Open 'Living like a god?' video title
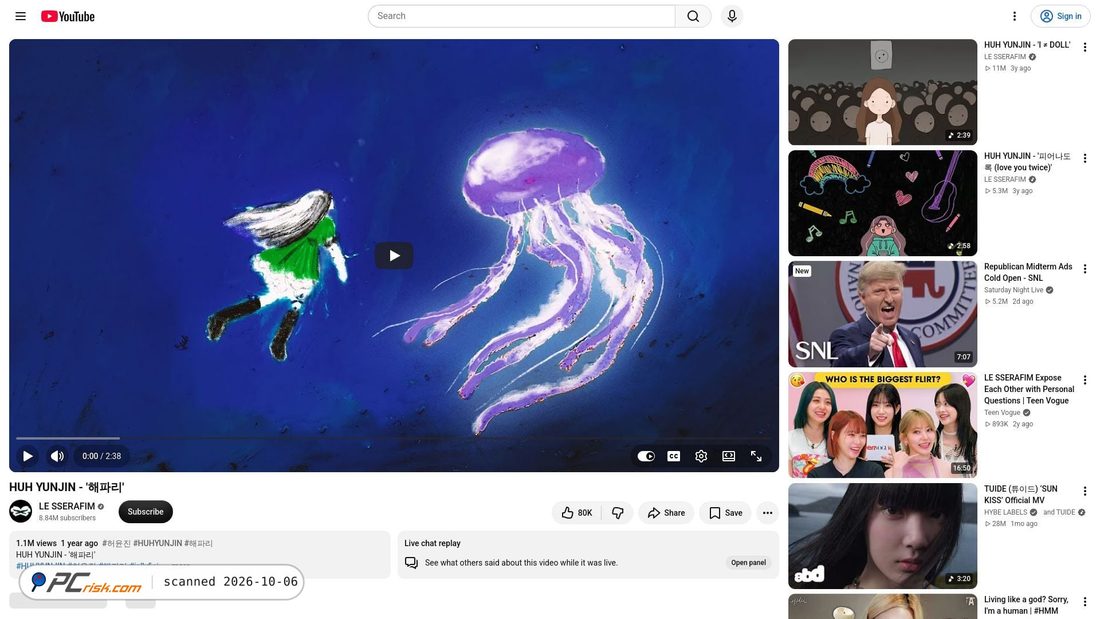The image size is (1100, 619). pyautogui.click(x=1026, y=605)
